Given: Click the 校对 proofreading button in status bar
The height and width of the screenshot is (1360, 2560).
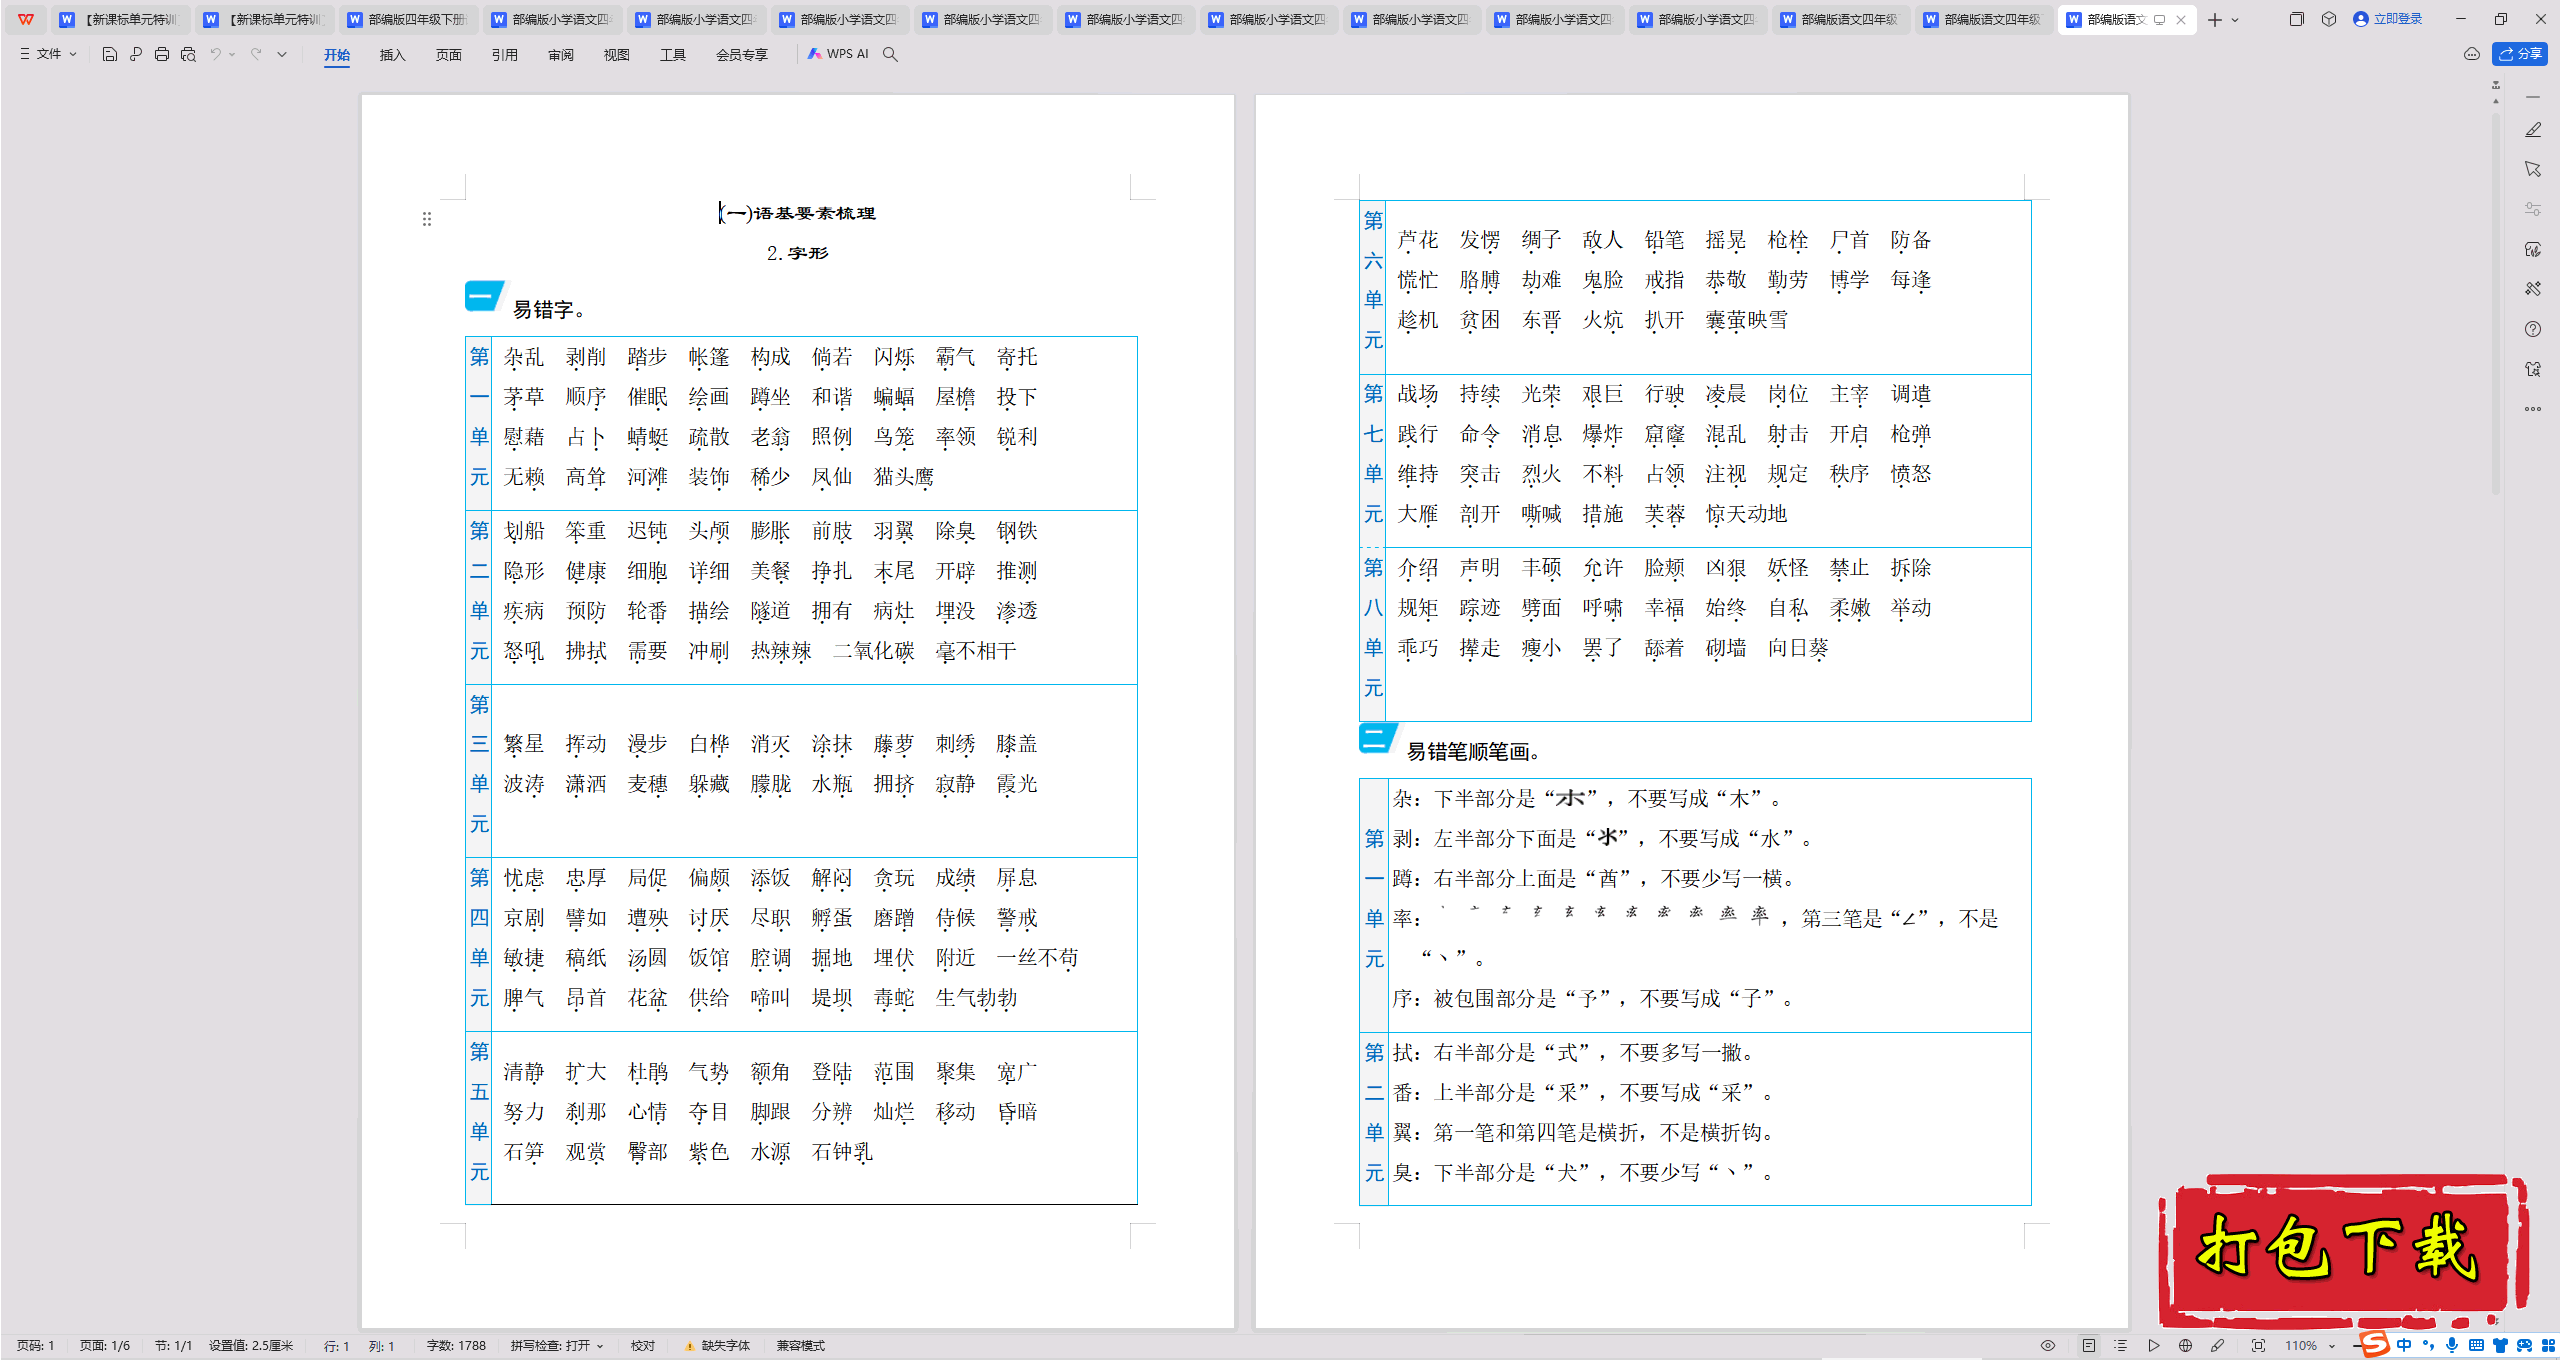Looking at the screenshot, I should [x=643, y=1346].
